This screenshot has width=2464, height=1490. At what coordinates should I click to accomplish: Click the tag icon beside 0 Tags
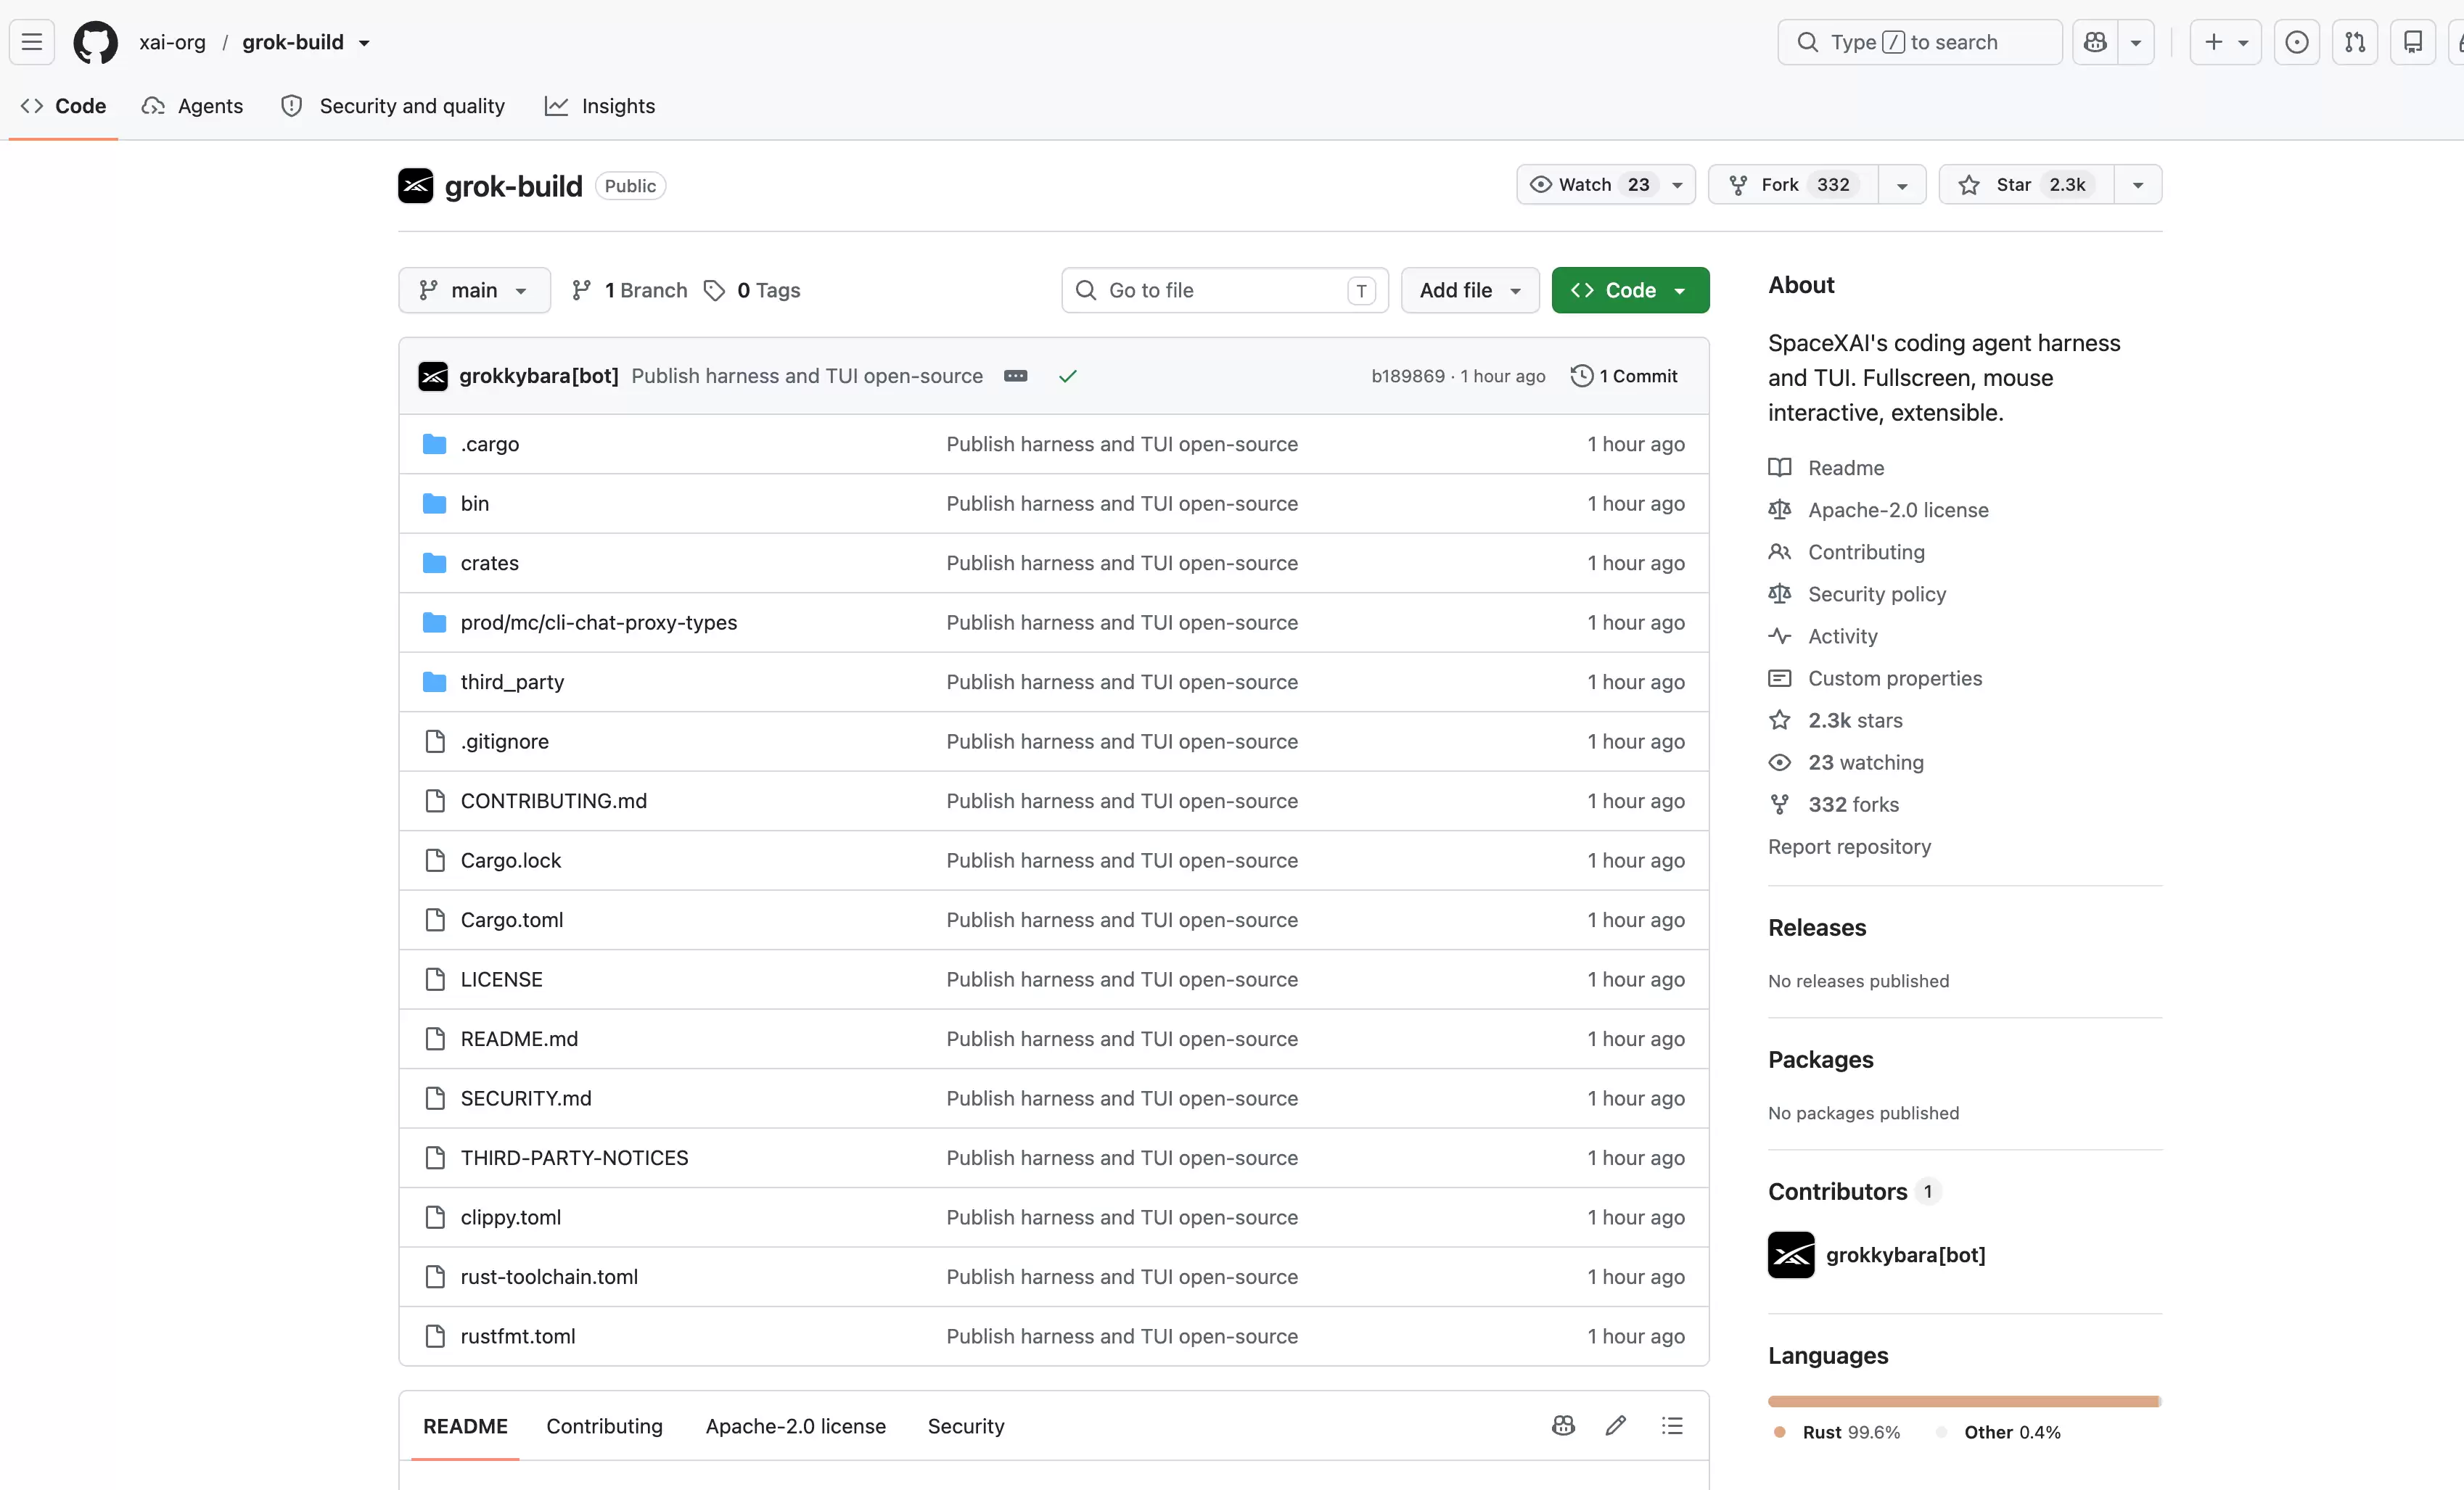[x=714, y=290]
